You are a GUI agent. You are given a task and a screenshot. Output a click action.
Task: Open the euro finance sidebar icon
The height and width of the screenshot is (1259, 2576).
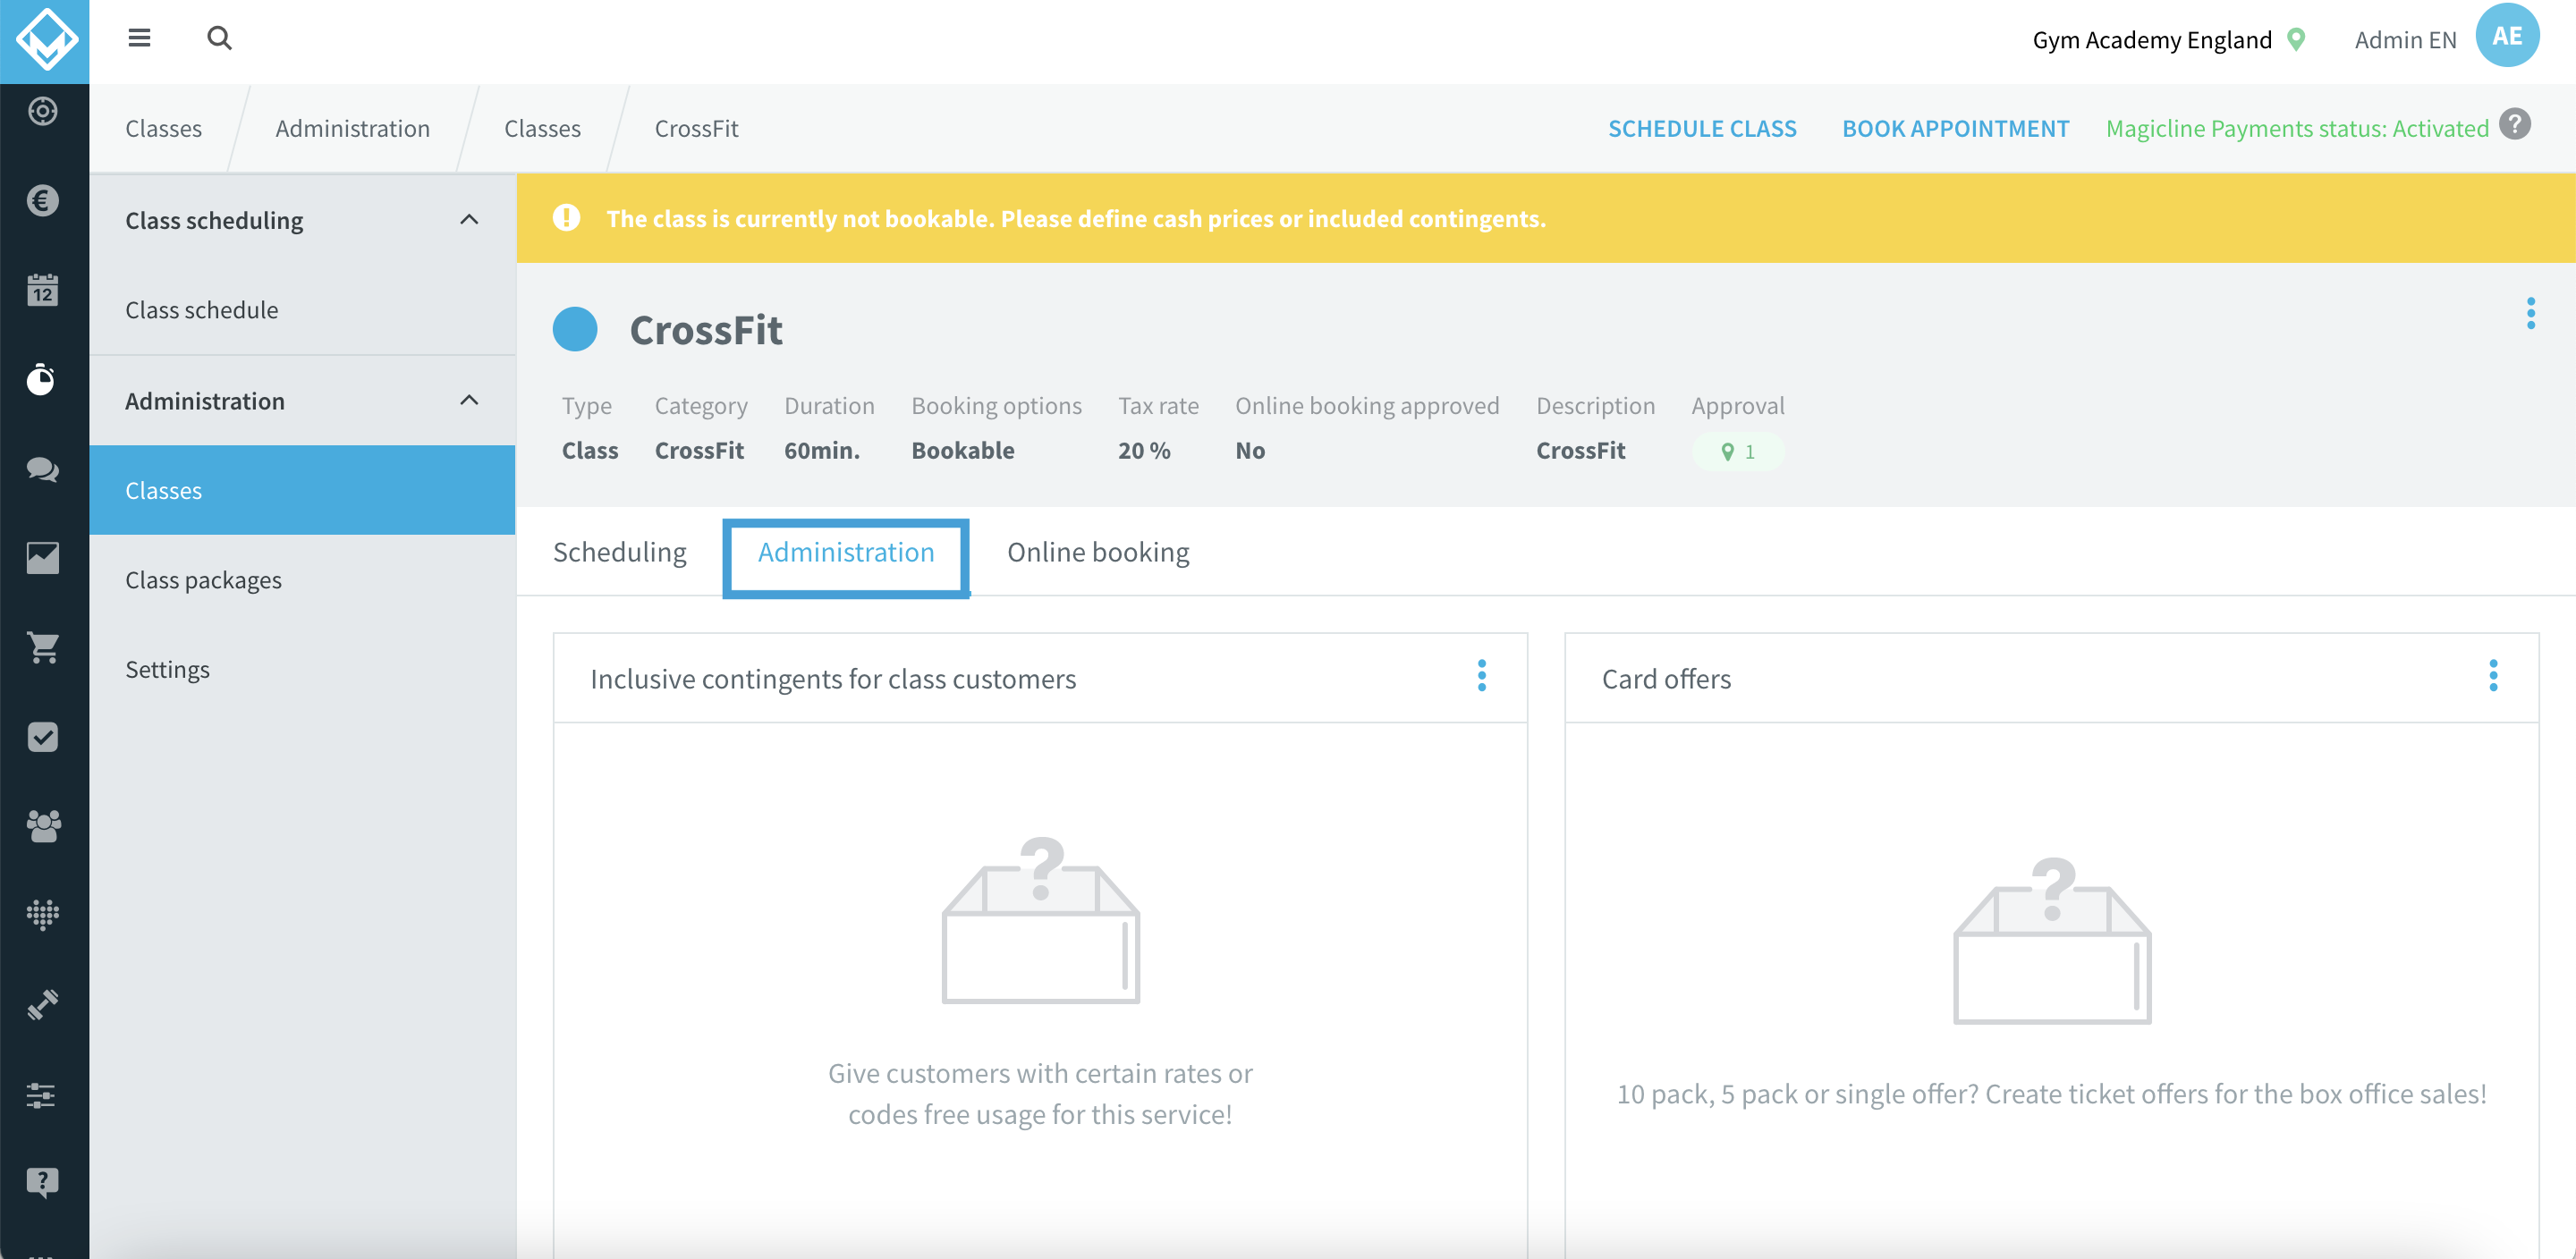(x=43, y=200)
